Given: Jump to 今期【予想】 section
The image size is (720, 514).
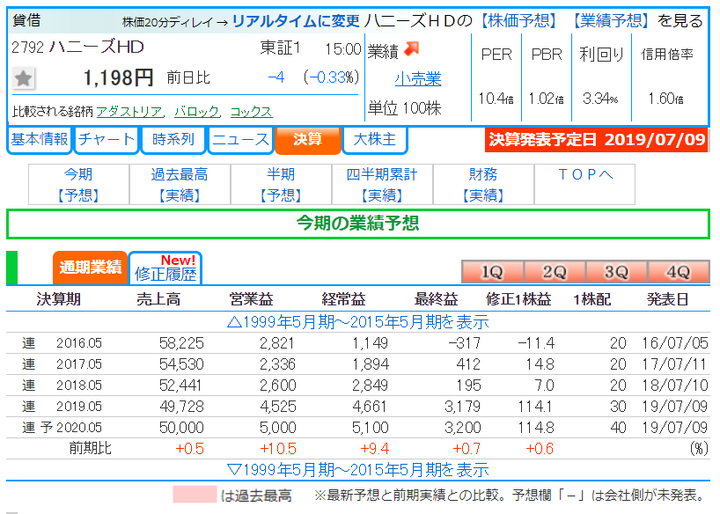Looking at the screenshot, I should coord(79,185).
